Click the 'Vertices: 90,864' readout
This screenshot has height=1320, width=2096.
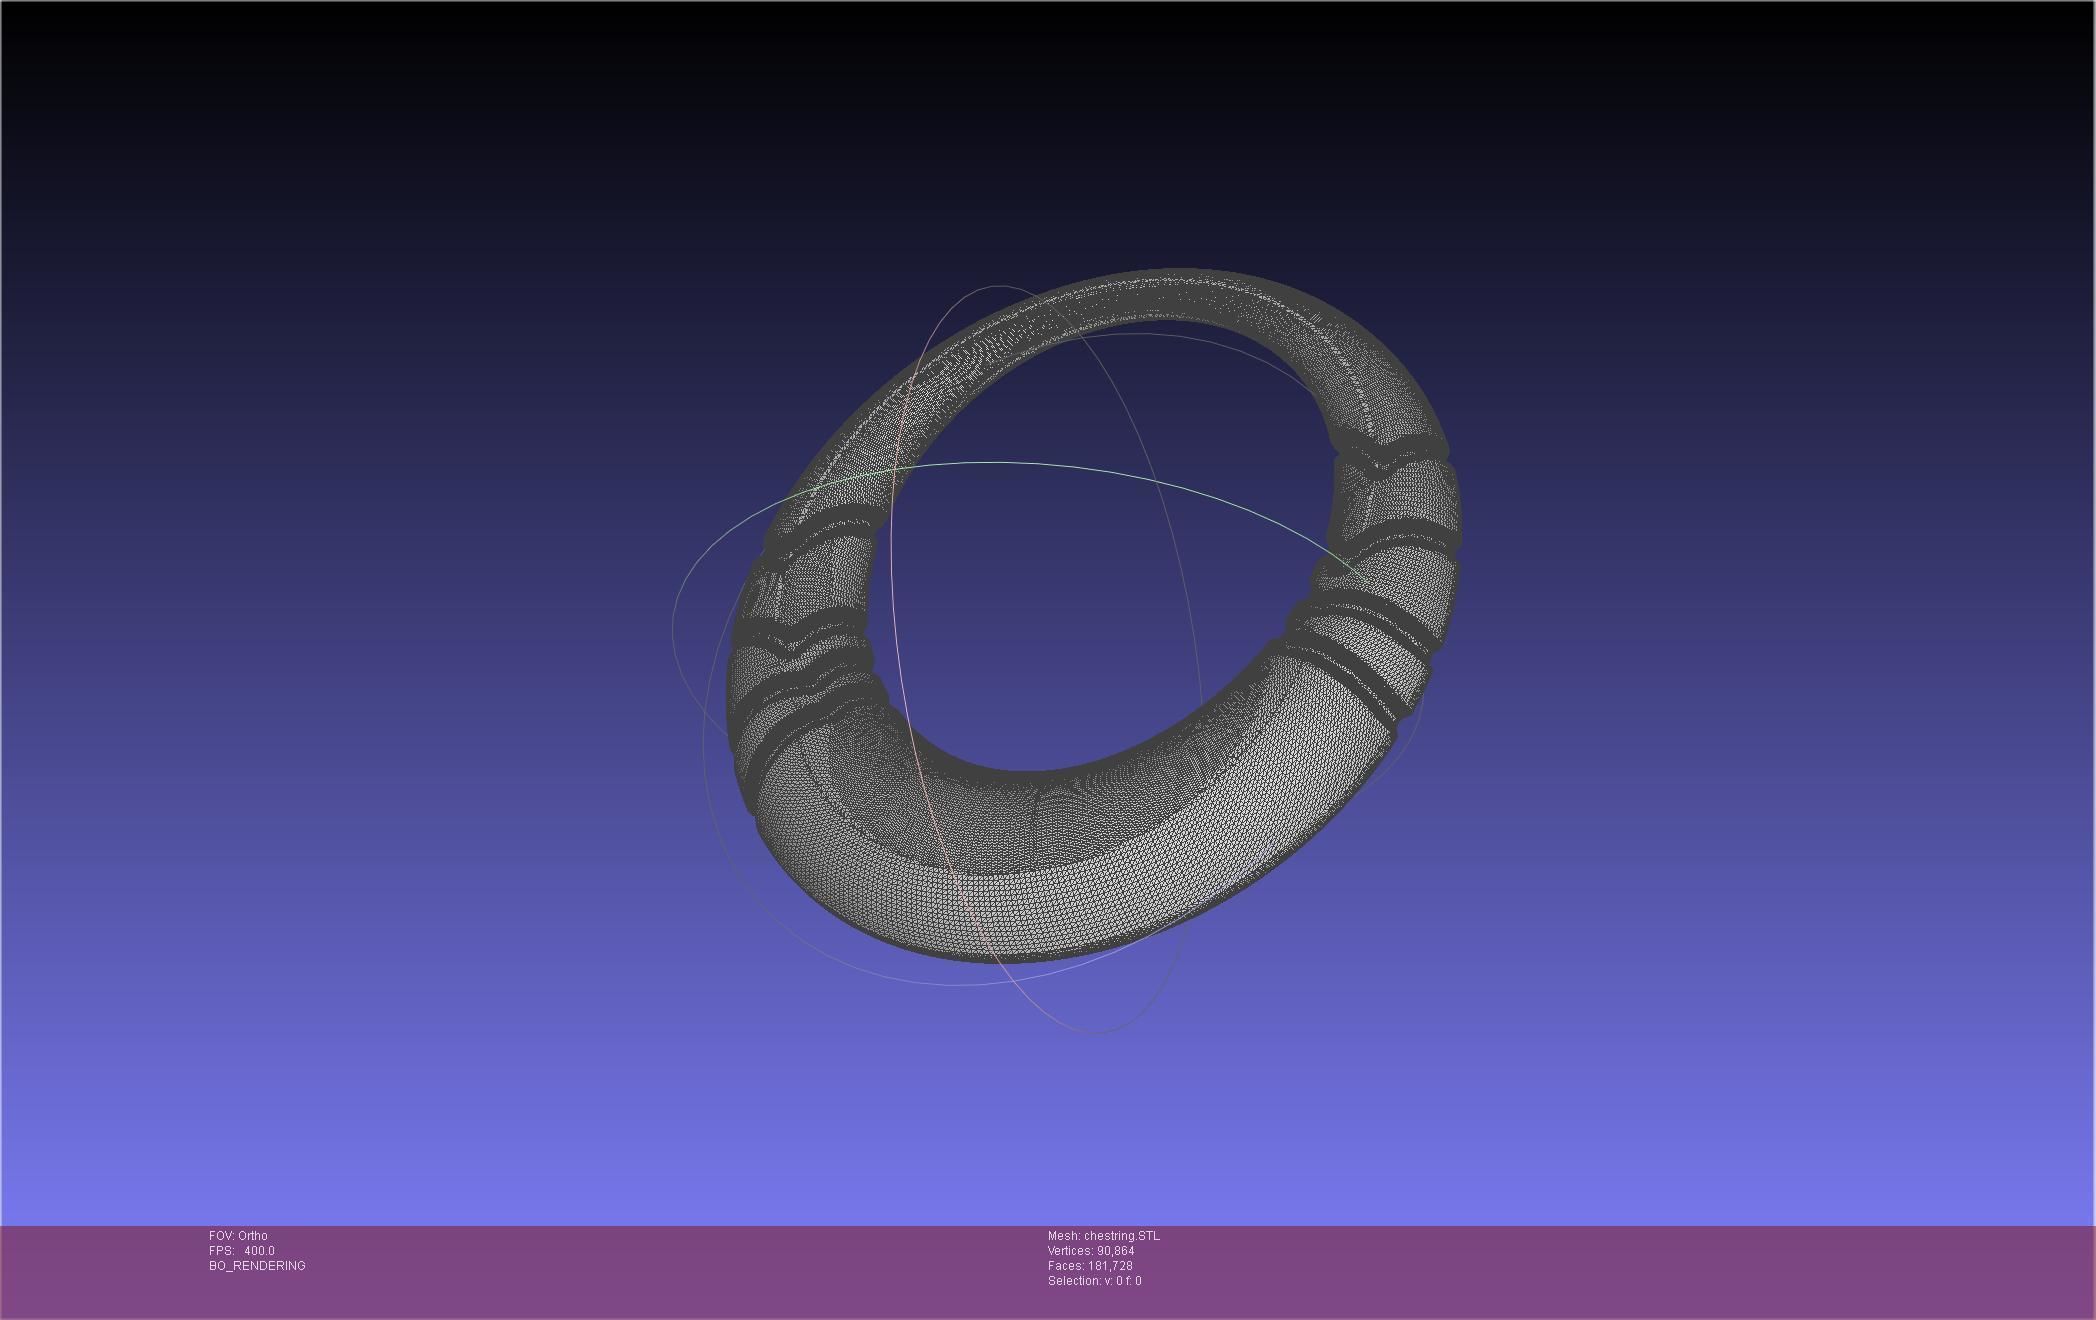pyautogui.click(x=1091, y=1251)
